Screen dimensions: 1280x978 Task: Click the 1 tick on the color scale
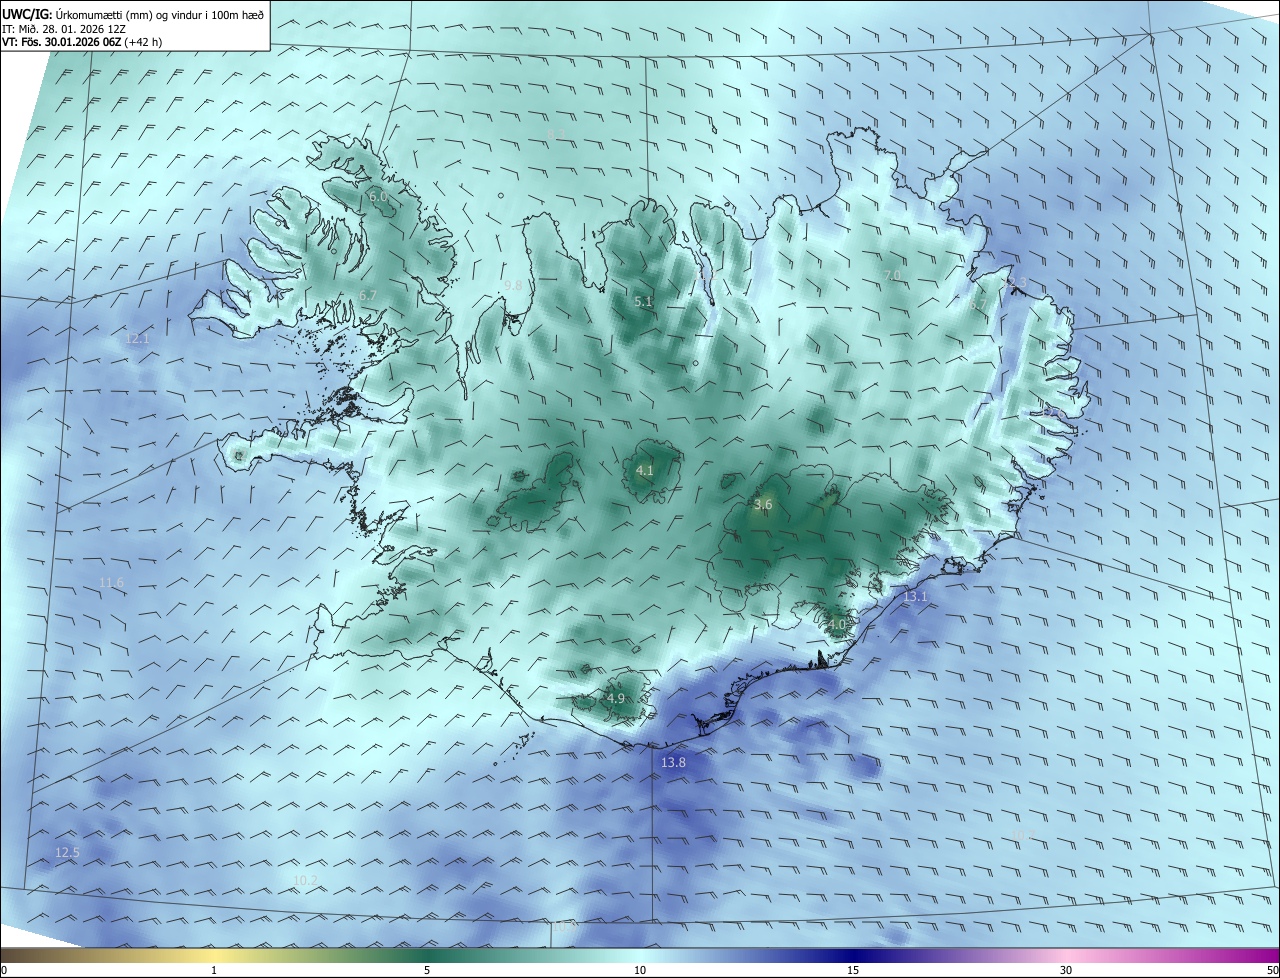click(214, 970)
